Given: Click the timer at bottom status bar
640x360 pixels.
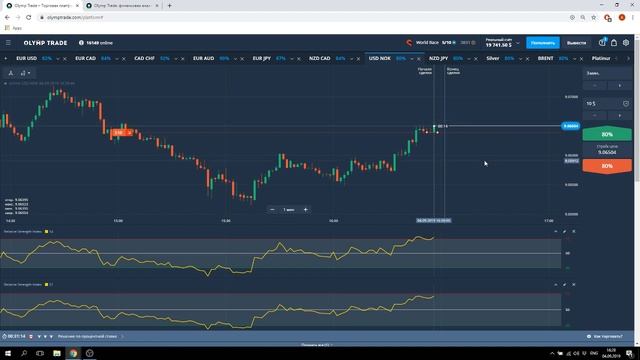Looking at the screenshot, I should 14,336.
